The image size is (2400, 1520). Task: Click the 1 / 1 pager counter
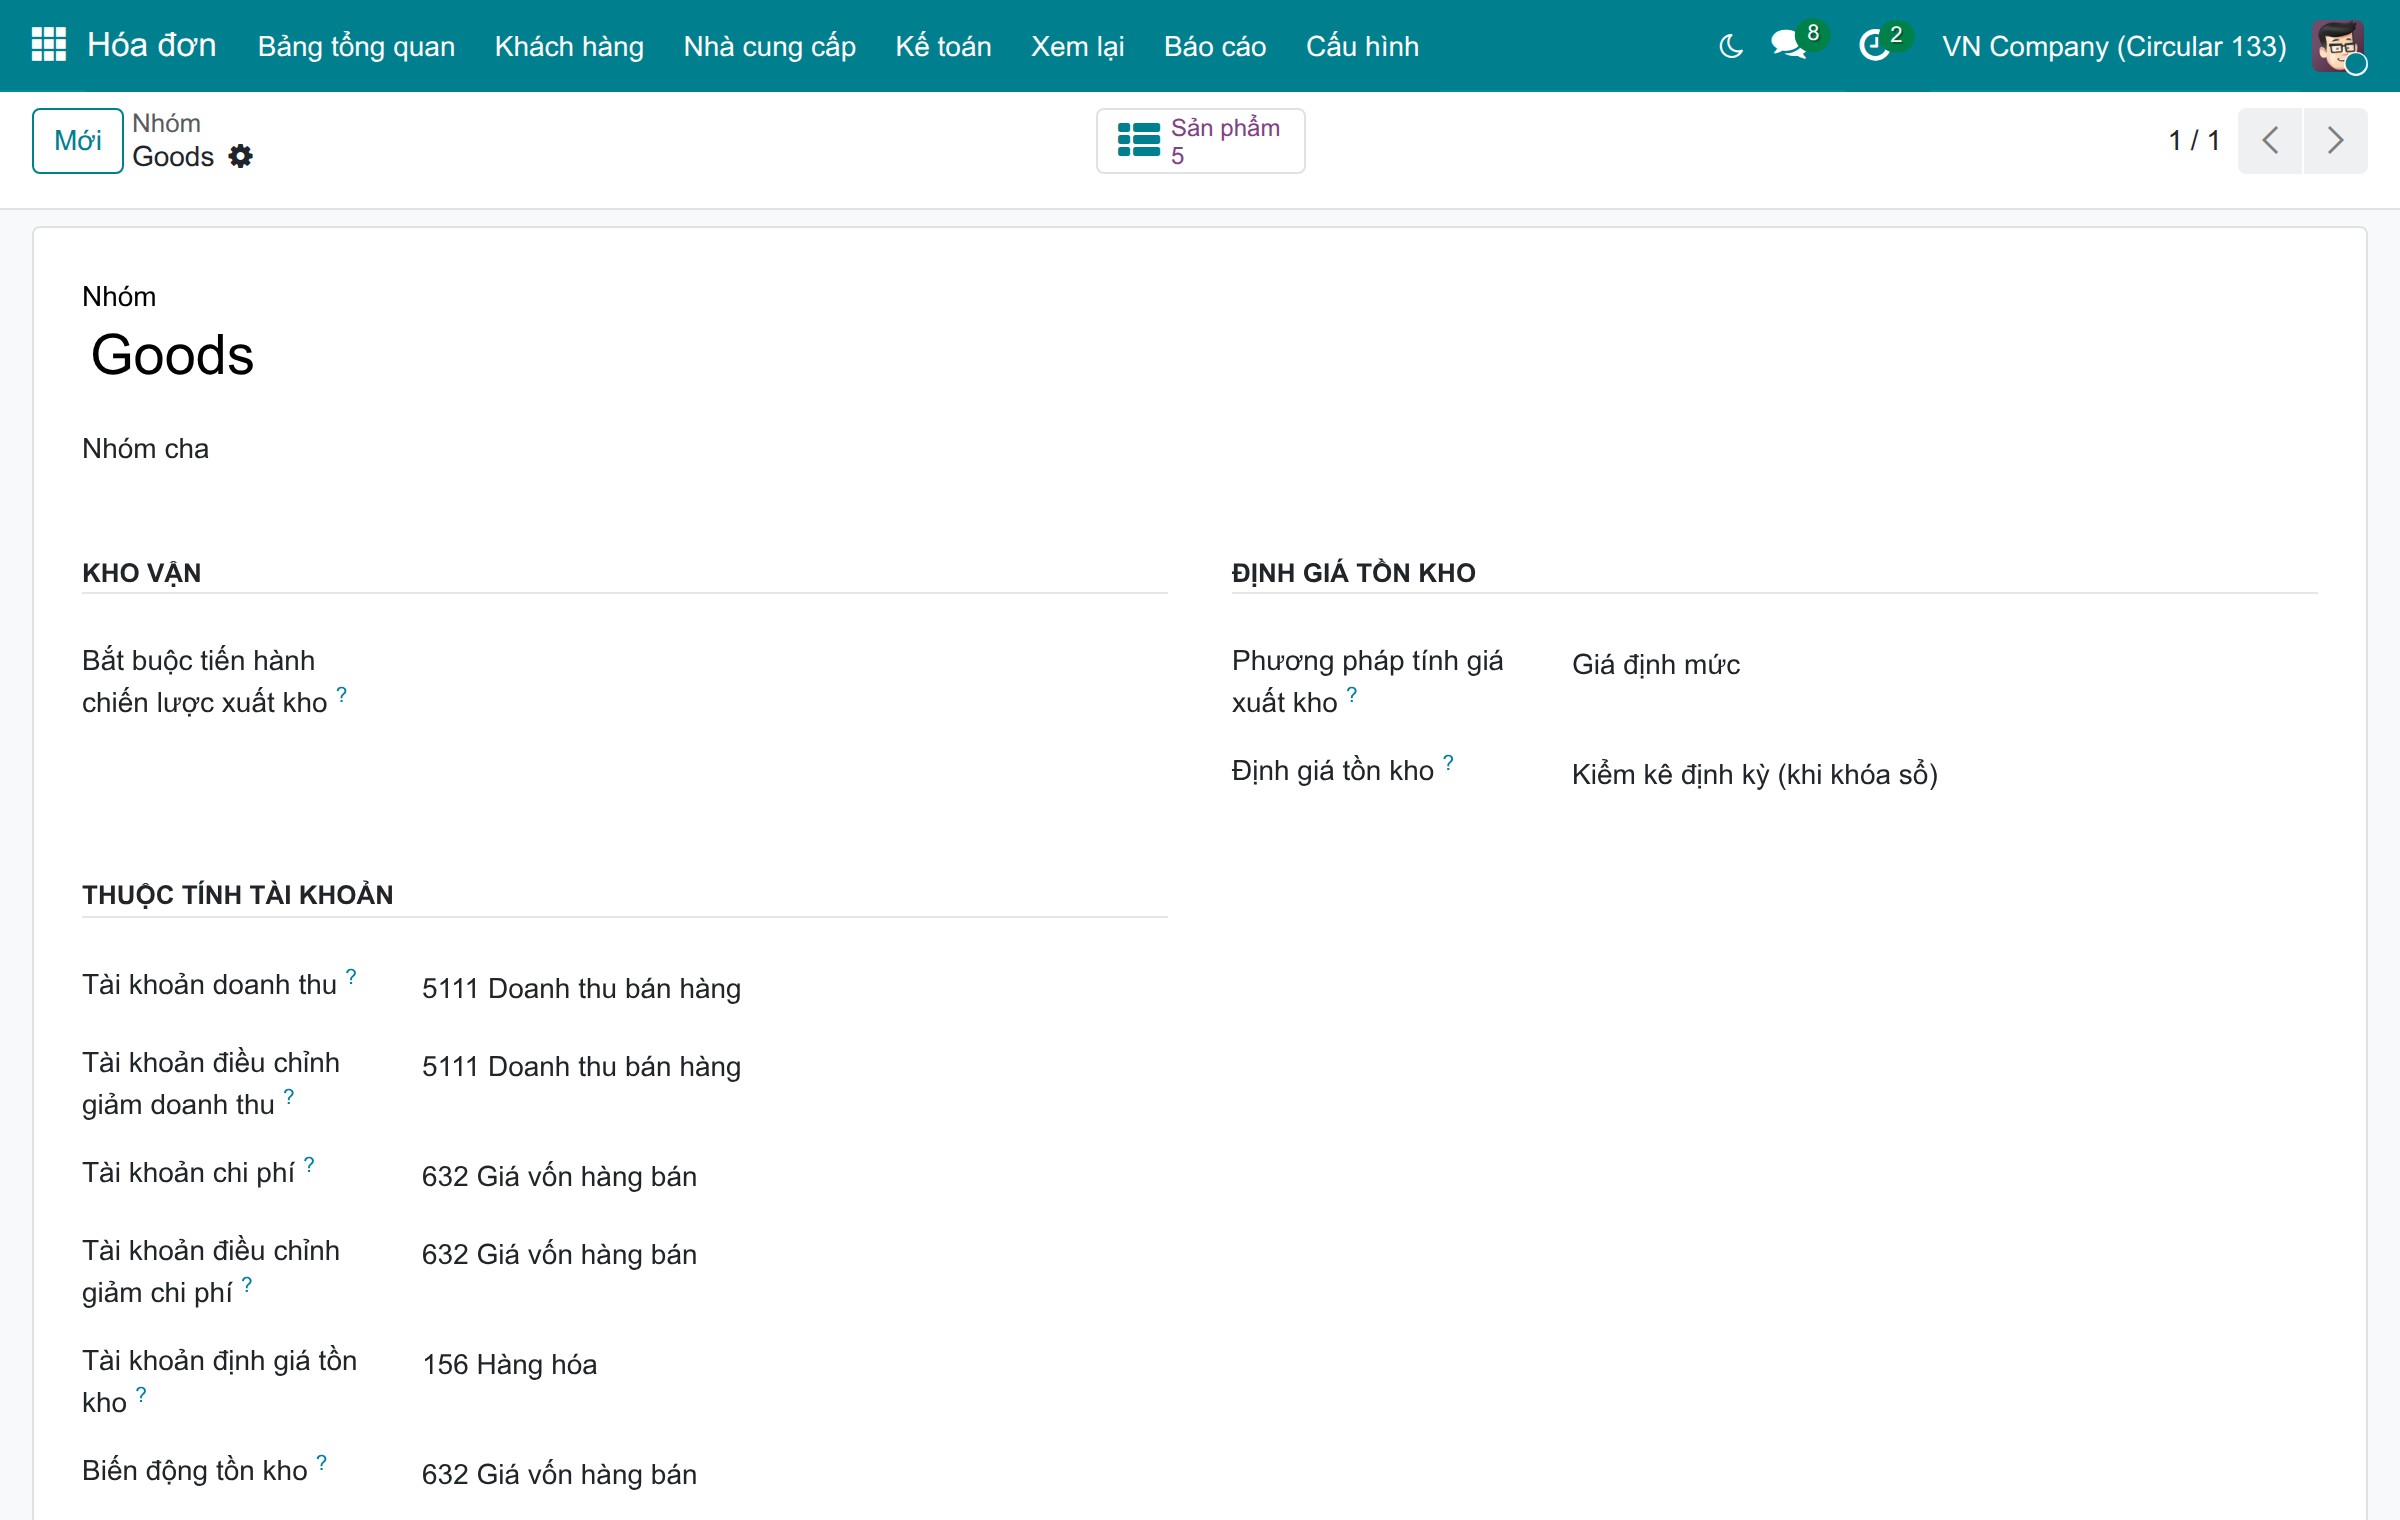pyautogui.click(x=2194, y=140)
